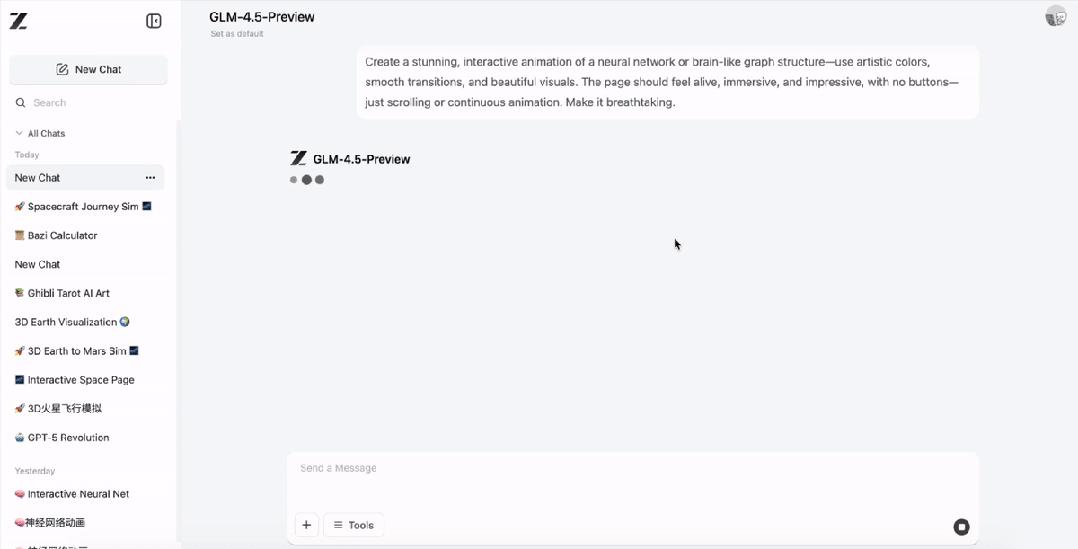Viewport: 1078px width, 549px height.
Task: Click Set as default link
Action: [237, 34]
